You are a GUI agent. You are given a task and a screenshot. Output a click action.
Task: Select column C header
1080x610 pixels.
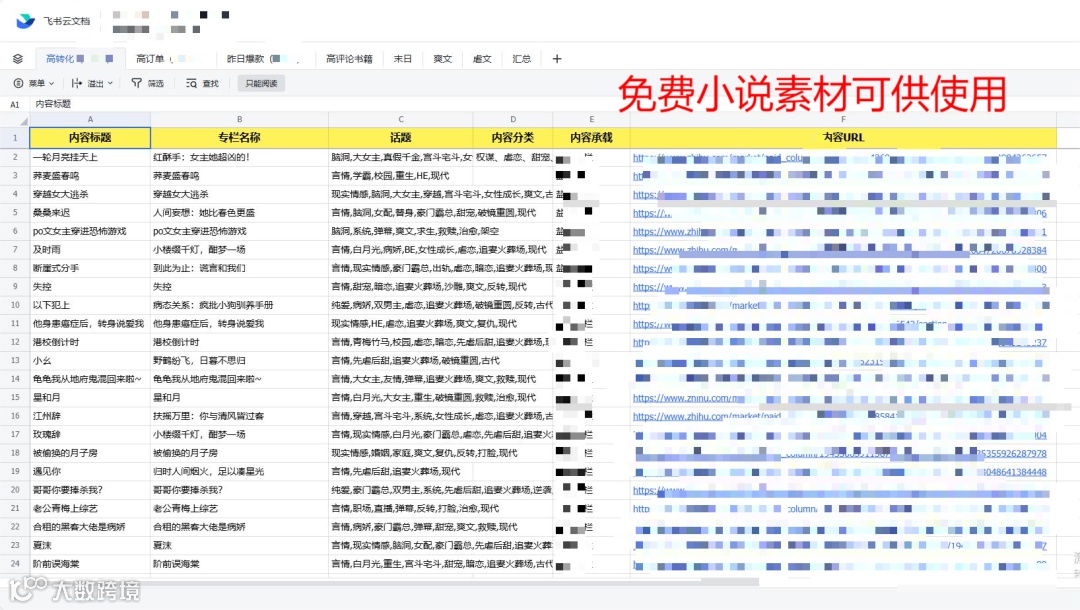click(401, 119)
